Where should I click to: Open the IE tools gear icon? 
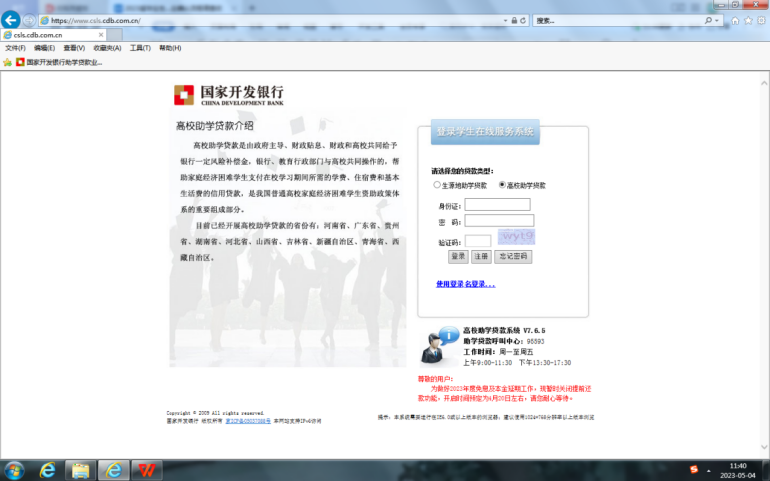[x=760, y=20]
